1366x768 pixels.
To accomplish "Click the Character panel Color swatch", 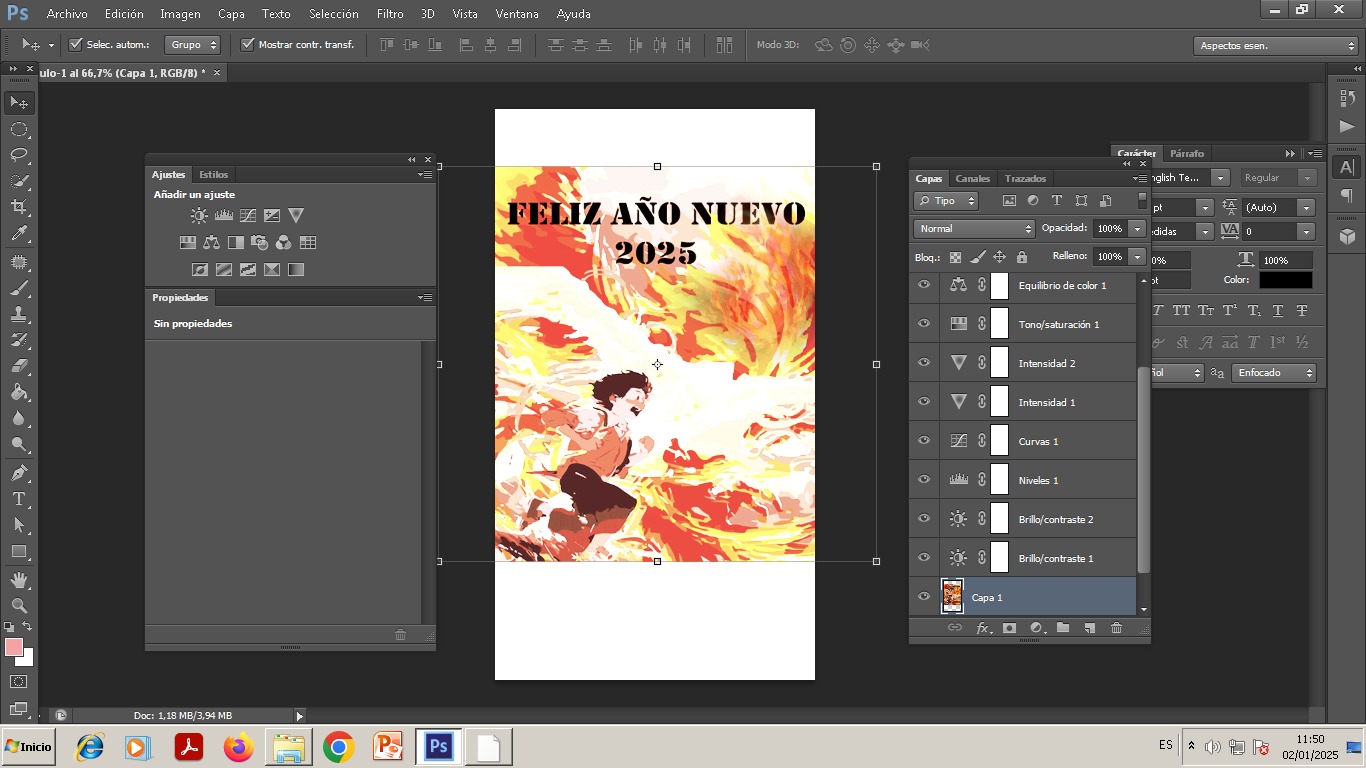I will point(1286,280).
